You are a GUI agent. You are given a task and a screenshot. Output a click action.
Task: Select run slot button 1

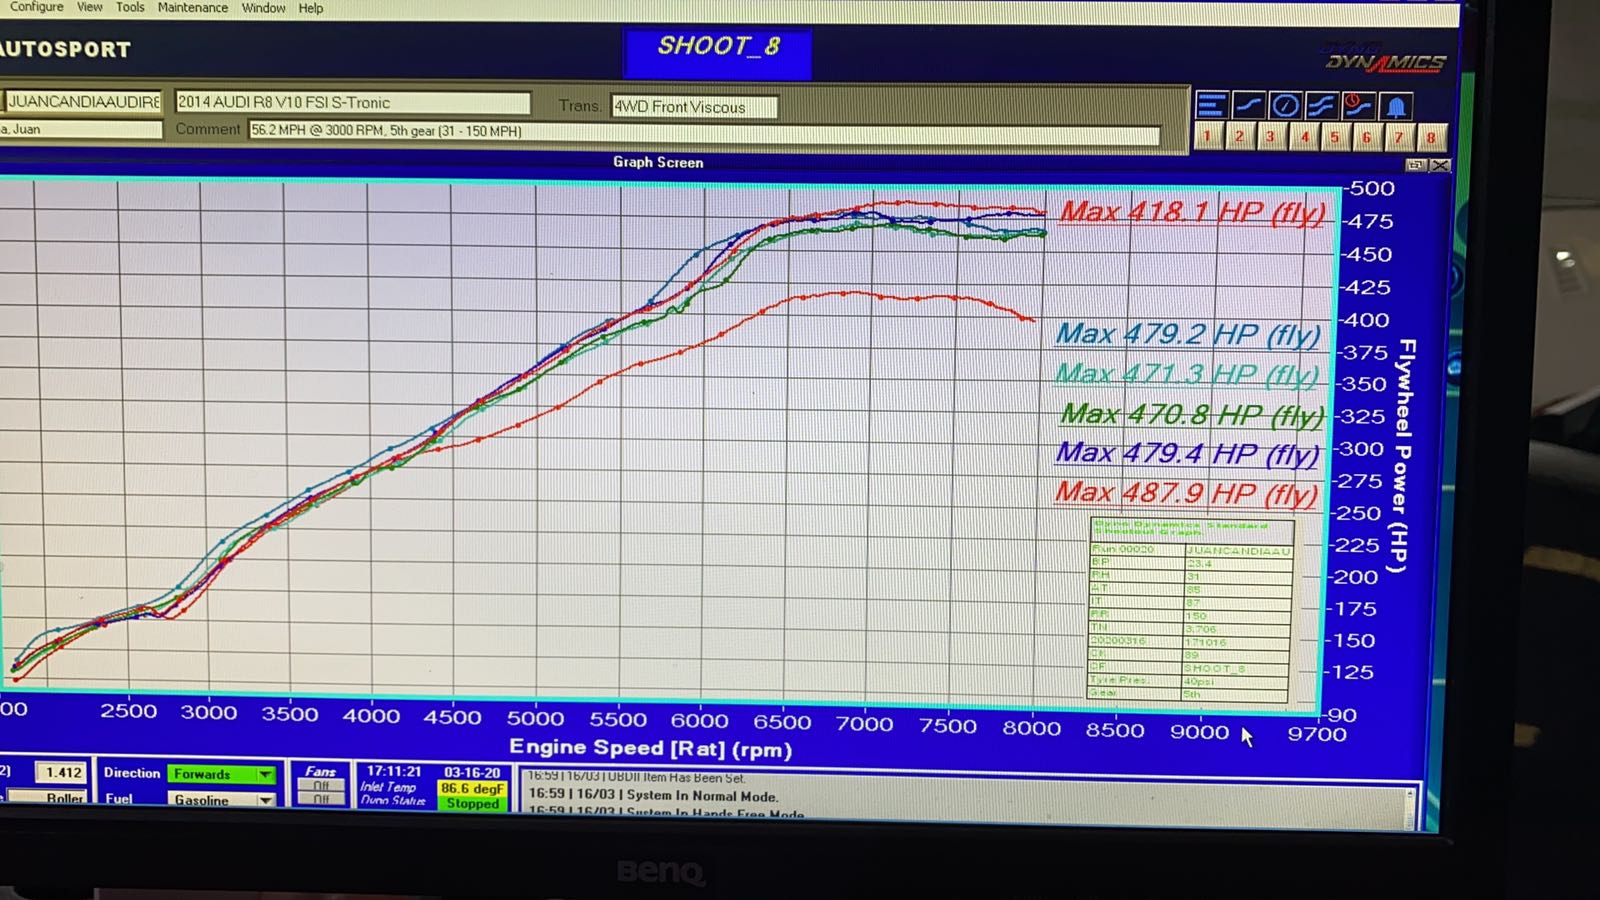point(1208,136)
